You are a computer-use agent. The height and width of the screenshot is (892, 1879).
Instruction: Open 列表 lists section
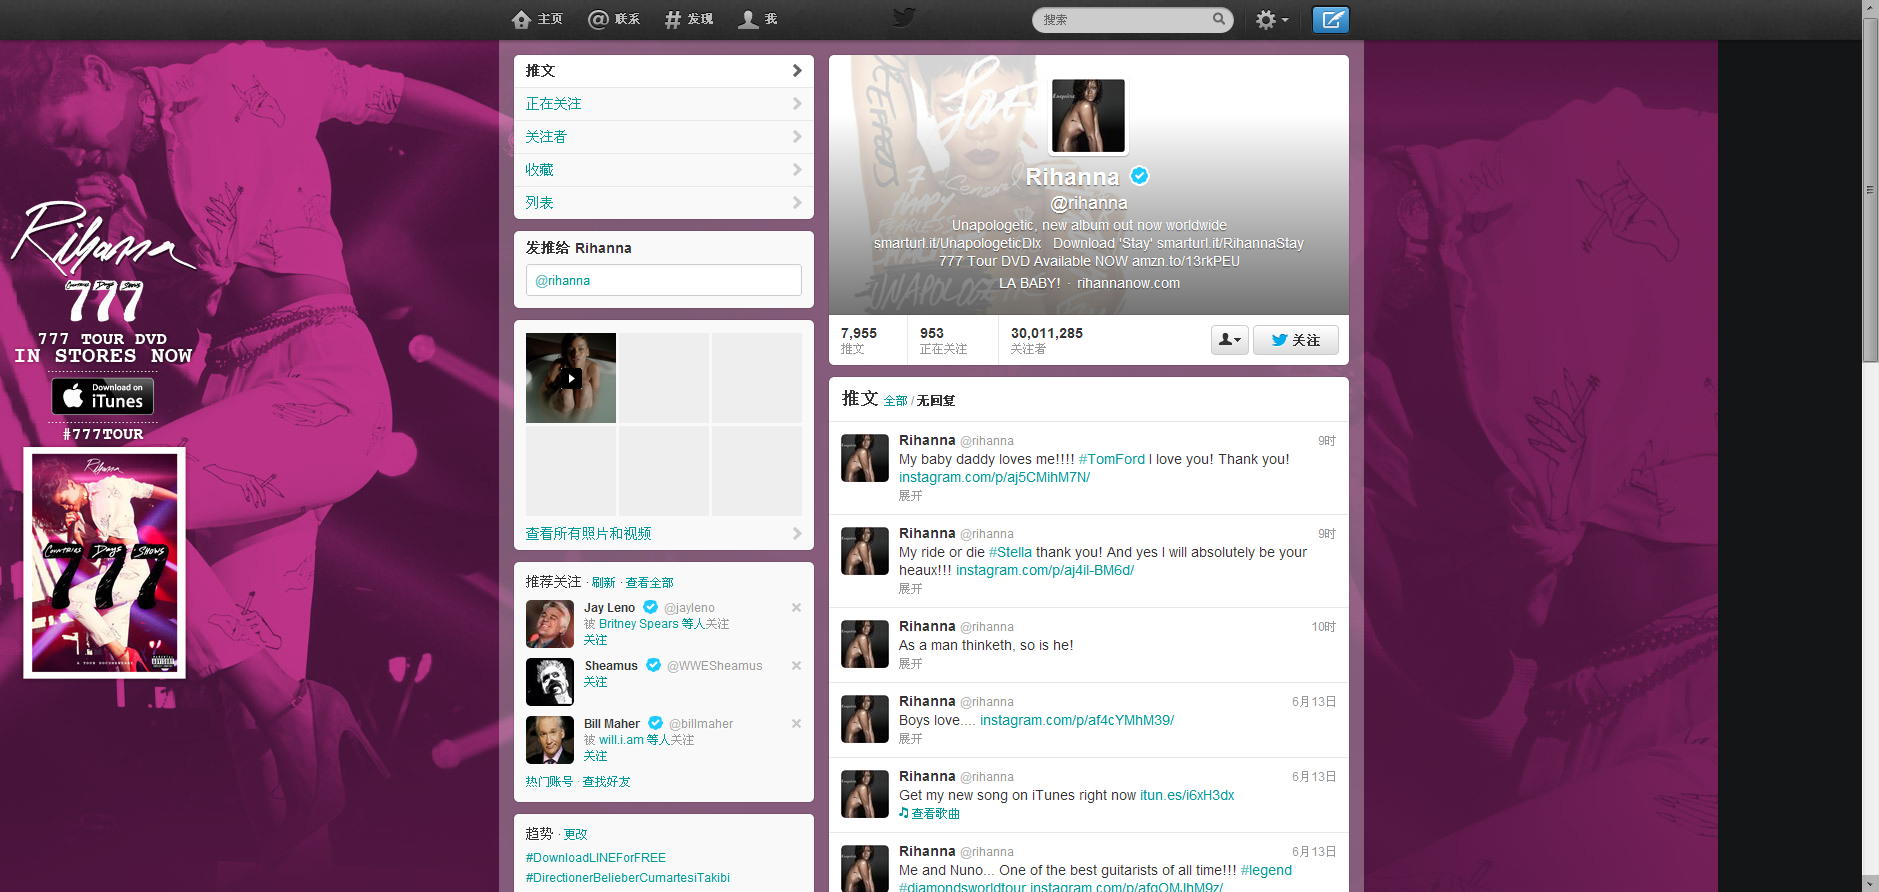coord(664,203)
